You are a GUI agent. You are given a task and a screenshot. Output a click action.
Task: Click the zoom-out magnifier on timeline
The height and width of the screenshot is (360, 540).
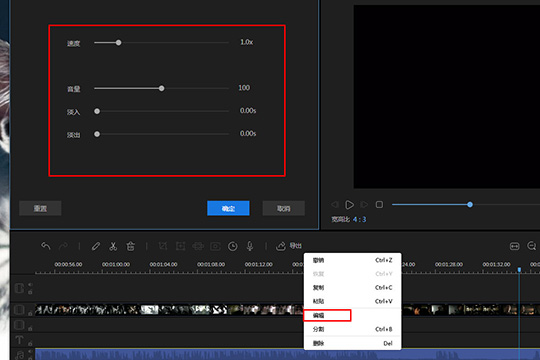pos(532,246)
